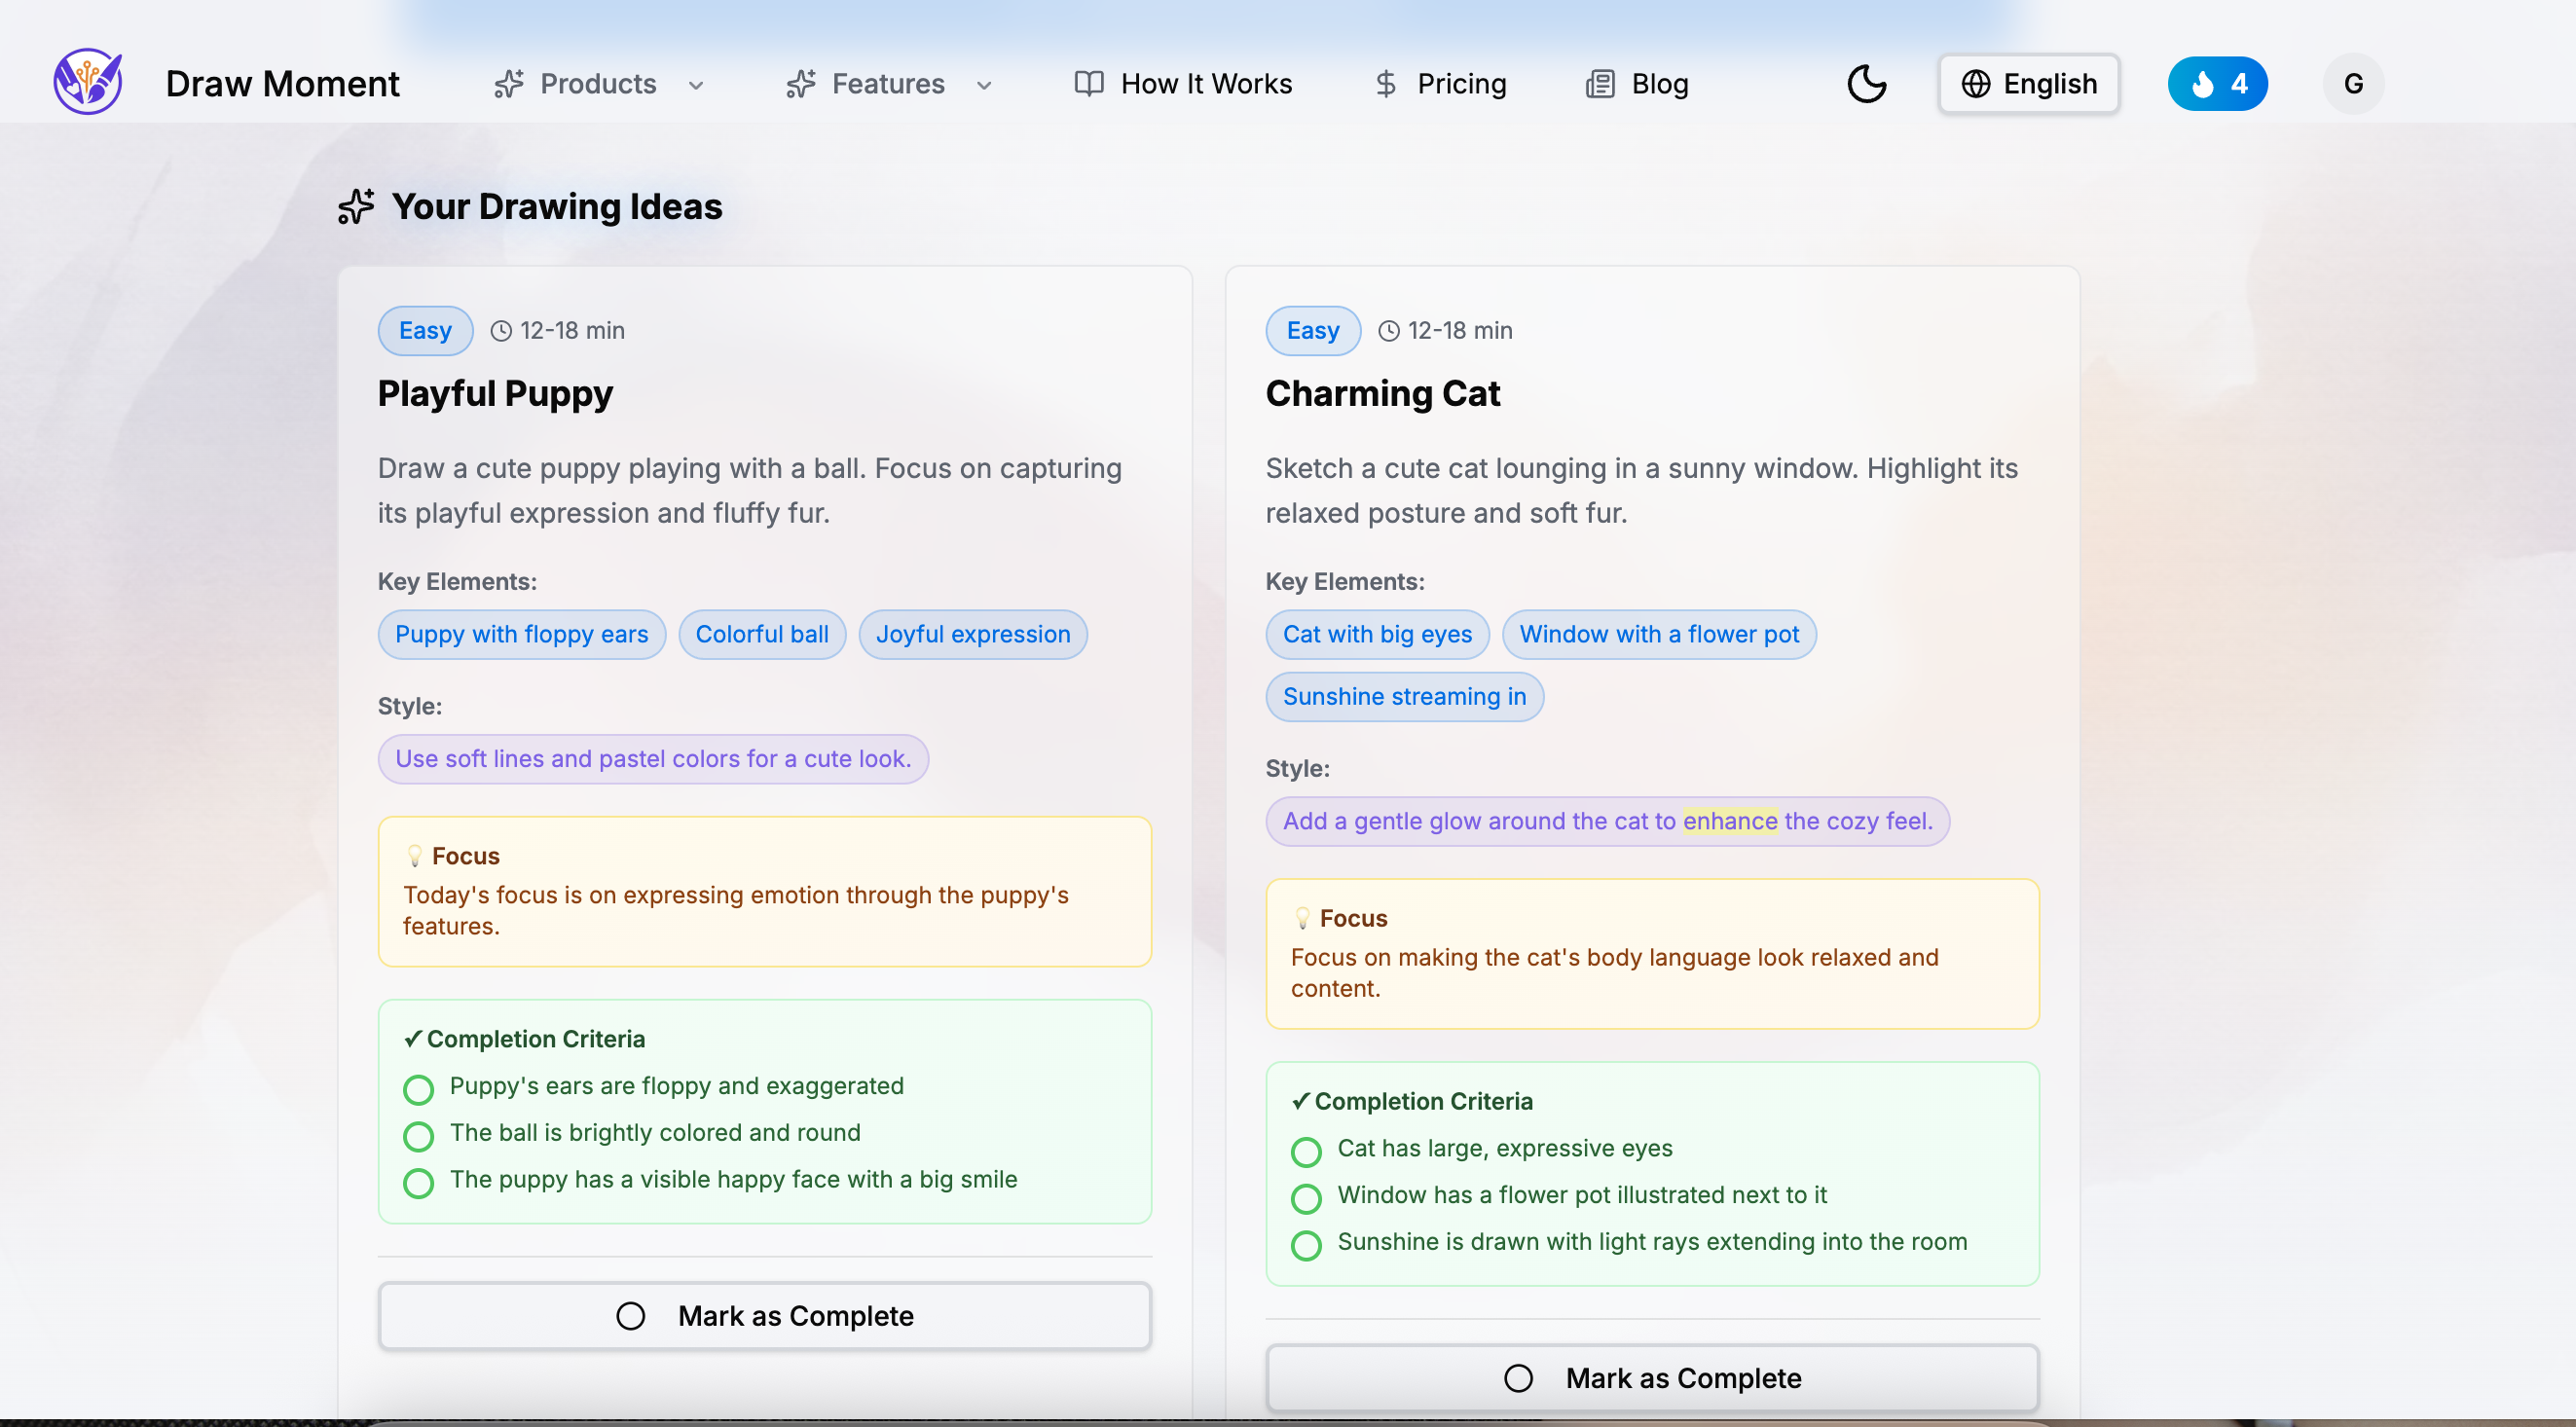Toggle dark mode moon icon

[x=1866, y=84]
